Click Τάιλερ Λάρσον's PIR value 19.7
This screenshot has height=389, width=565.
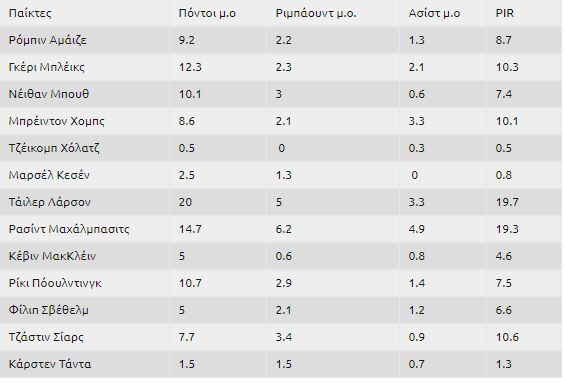pyautogui.click(x=507, y=202)
